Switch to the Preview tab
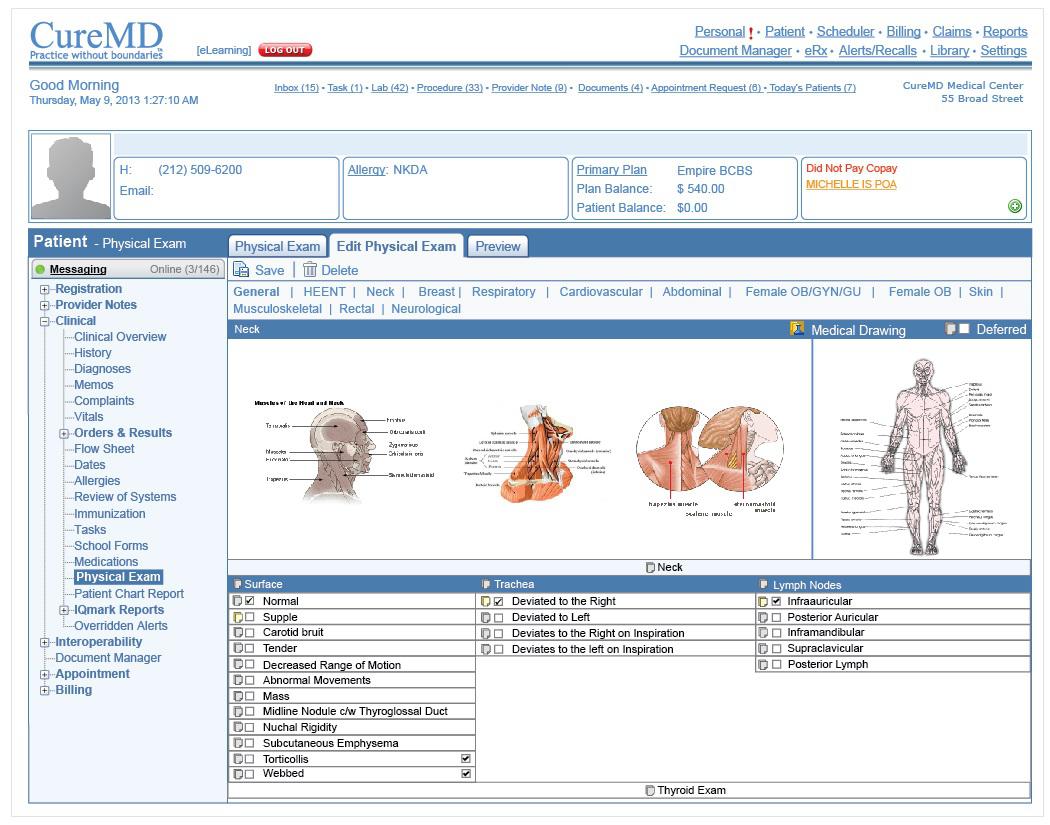Viewport: 1050px width, 825px height. 497,247
